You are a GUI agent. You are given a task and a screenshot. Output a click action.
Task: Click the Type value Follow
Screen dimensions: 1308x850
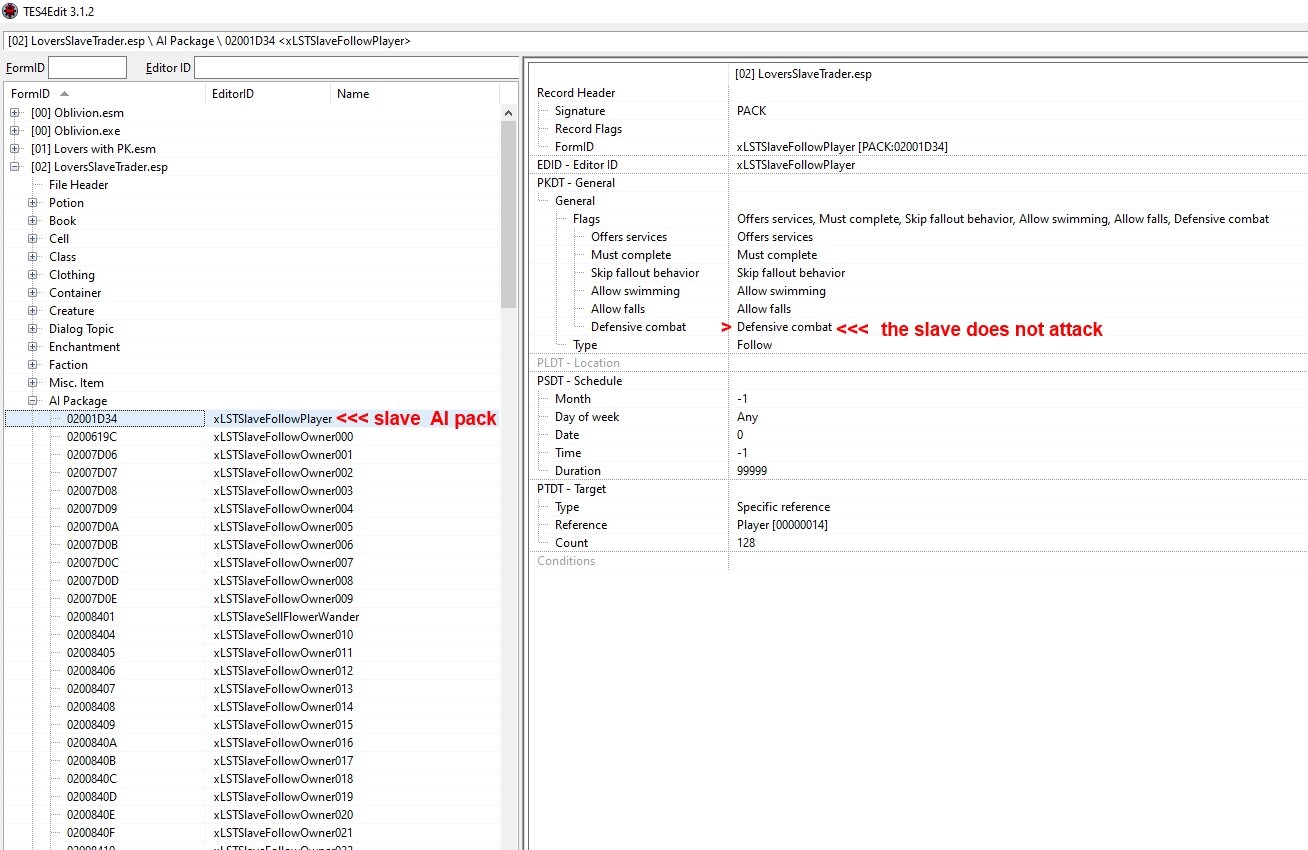pos(754,345)
